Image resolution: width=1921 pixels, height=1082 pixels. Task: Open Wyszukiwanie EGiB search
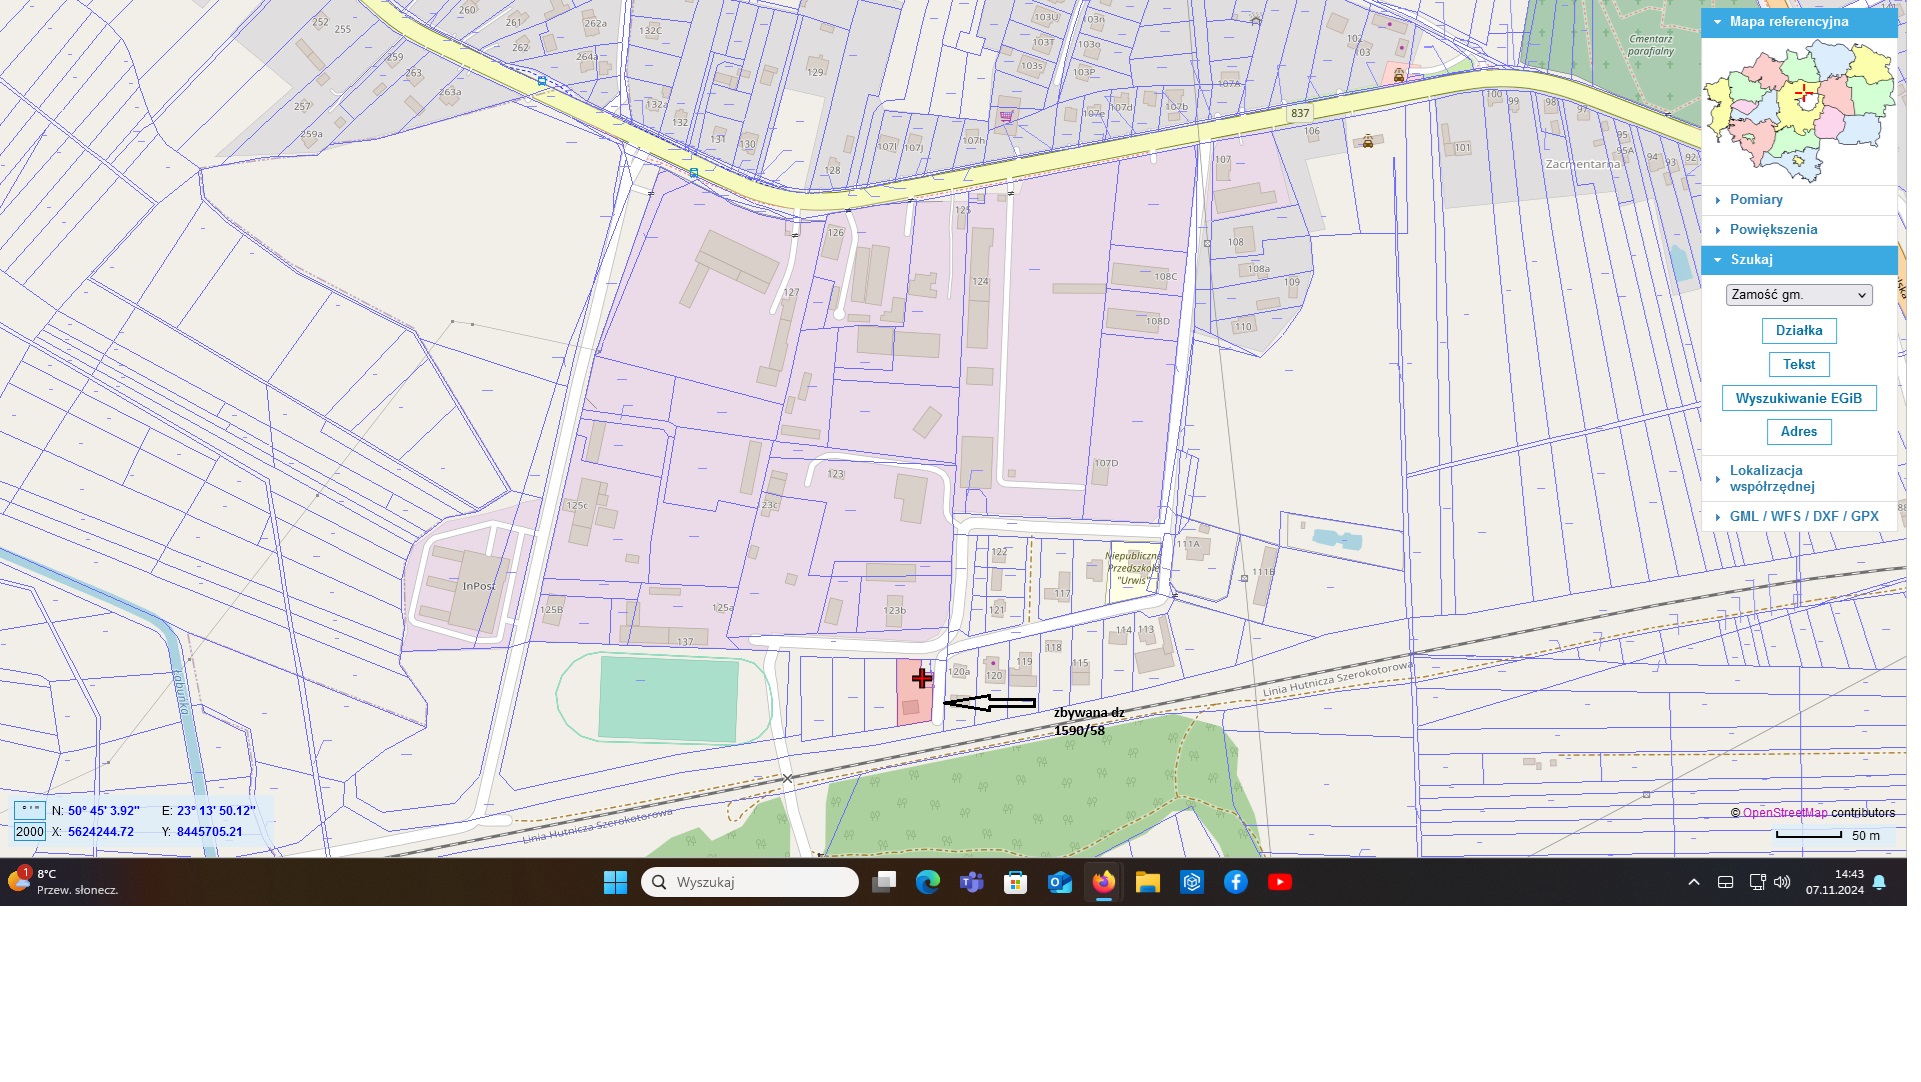pyautogui.click(x=1798, y=399)
